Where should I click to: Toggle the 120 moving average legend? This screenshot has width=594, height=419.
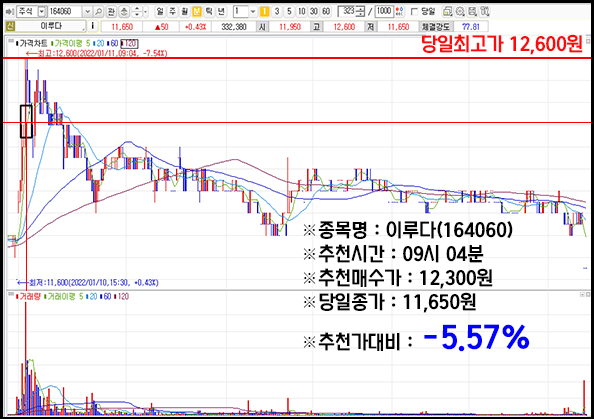tap(129, 44)
